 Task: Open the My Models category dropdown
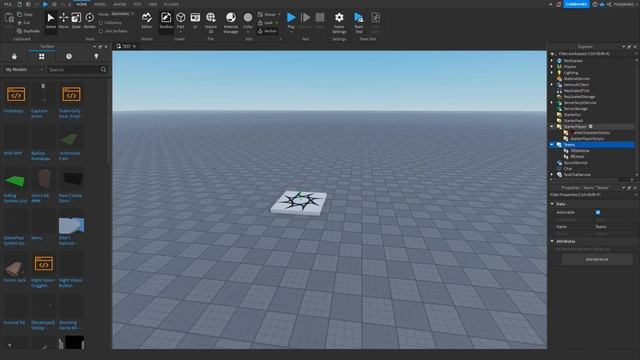24,70
